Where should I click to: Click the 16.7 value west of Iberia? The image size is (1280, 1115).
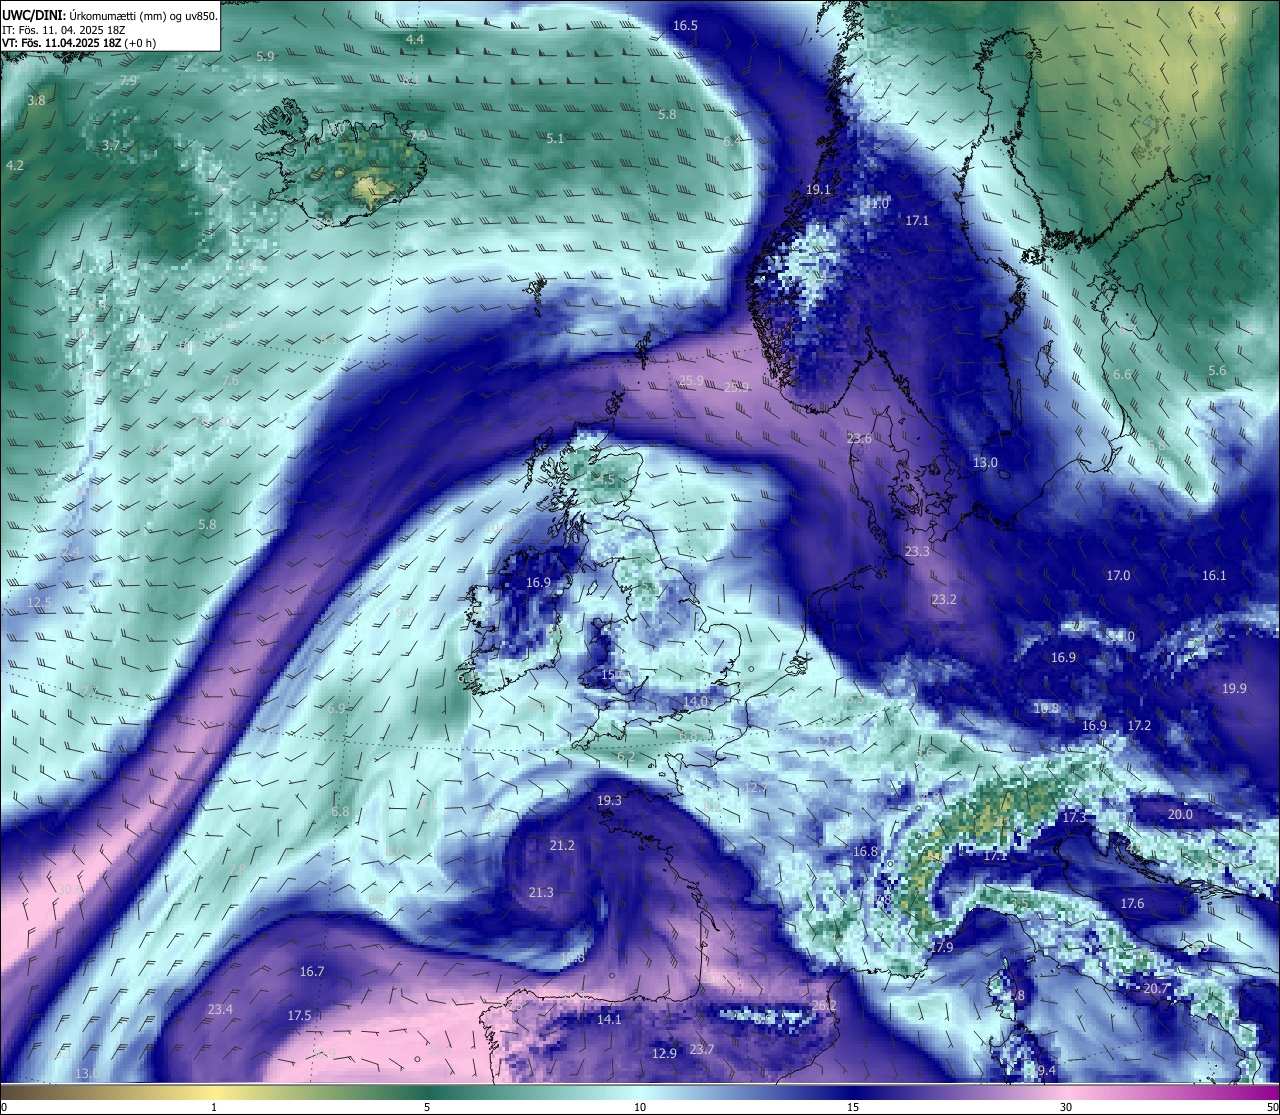[x=312, y=972]
